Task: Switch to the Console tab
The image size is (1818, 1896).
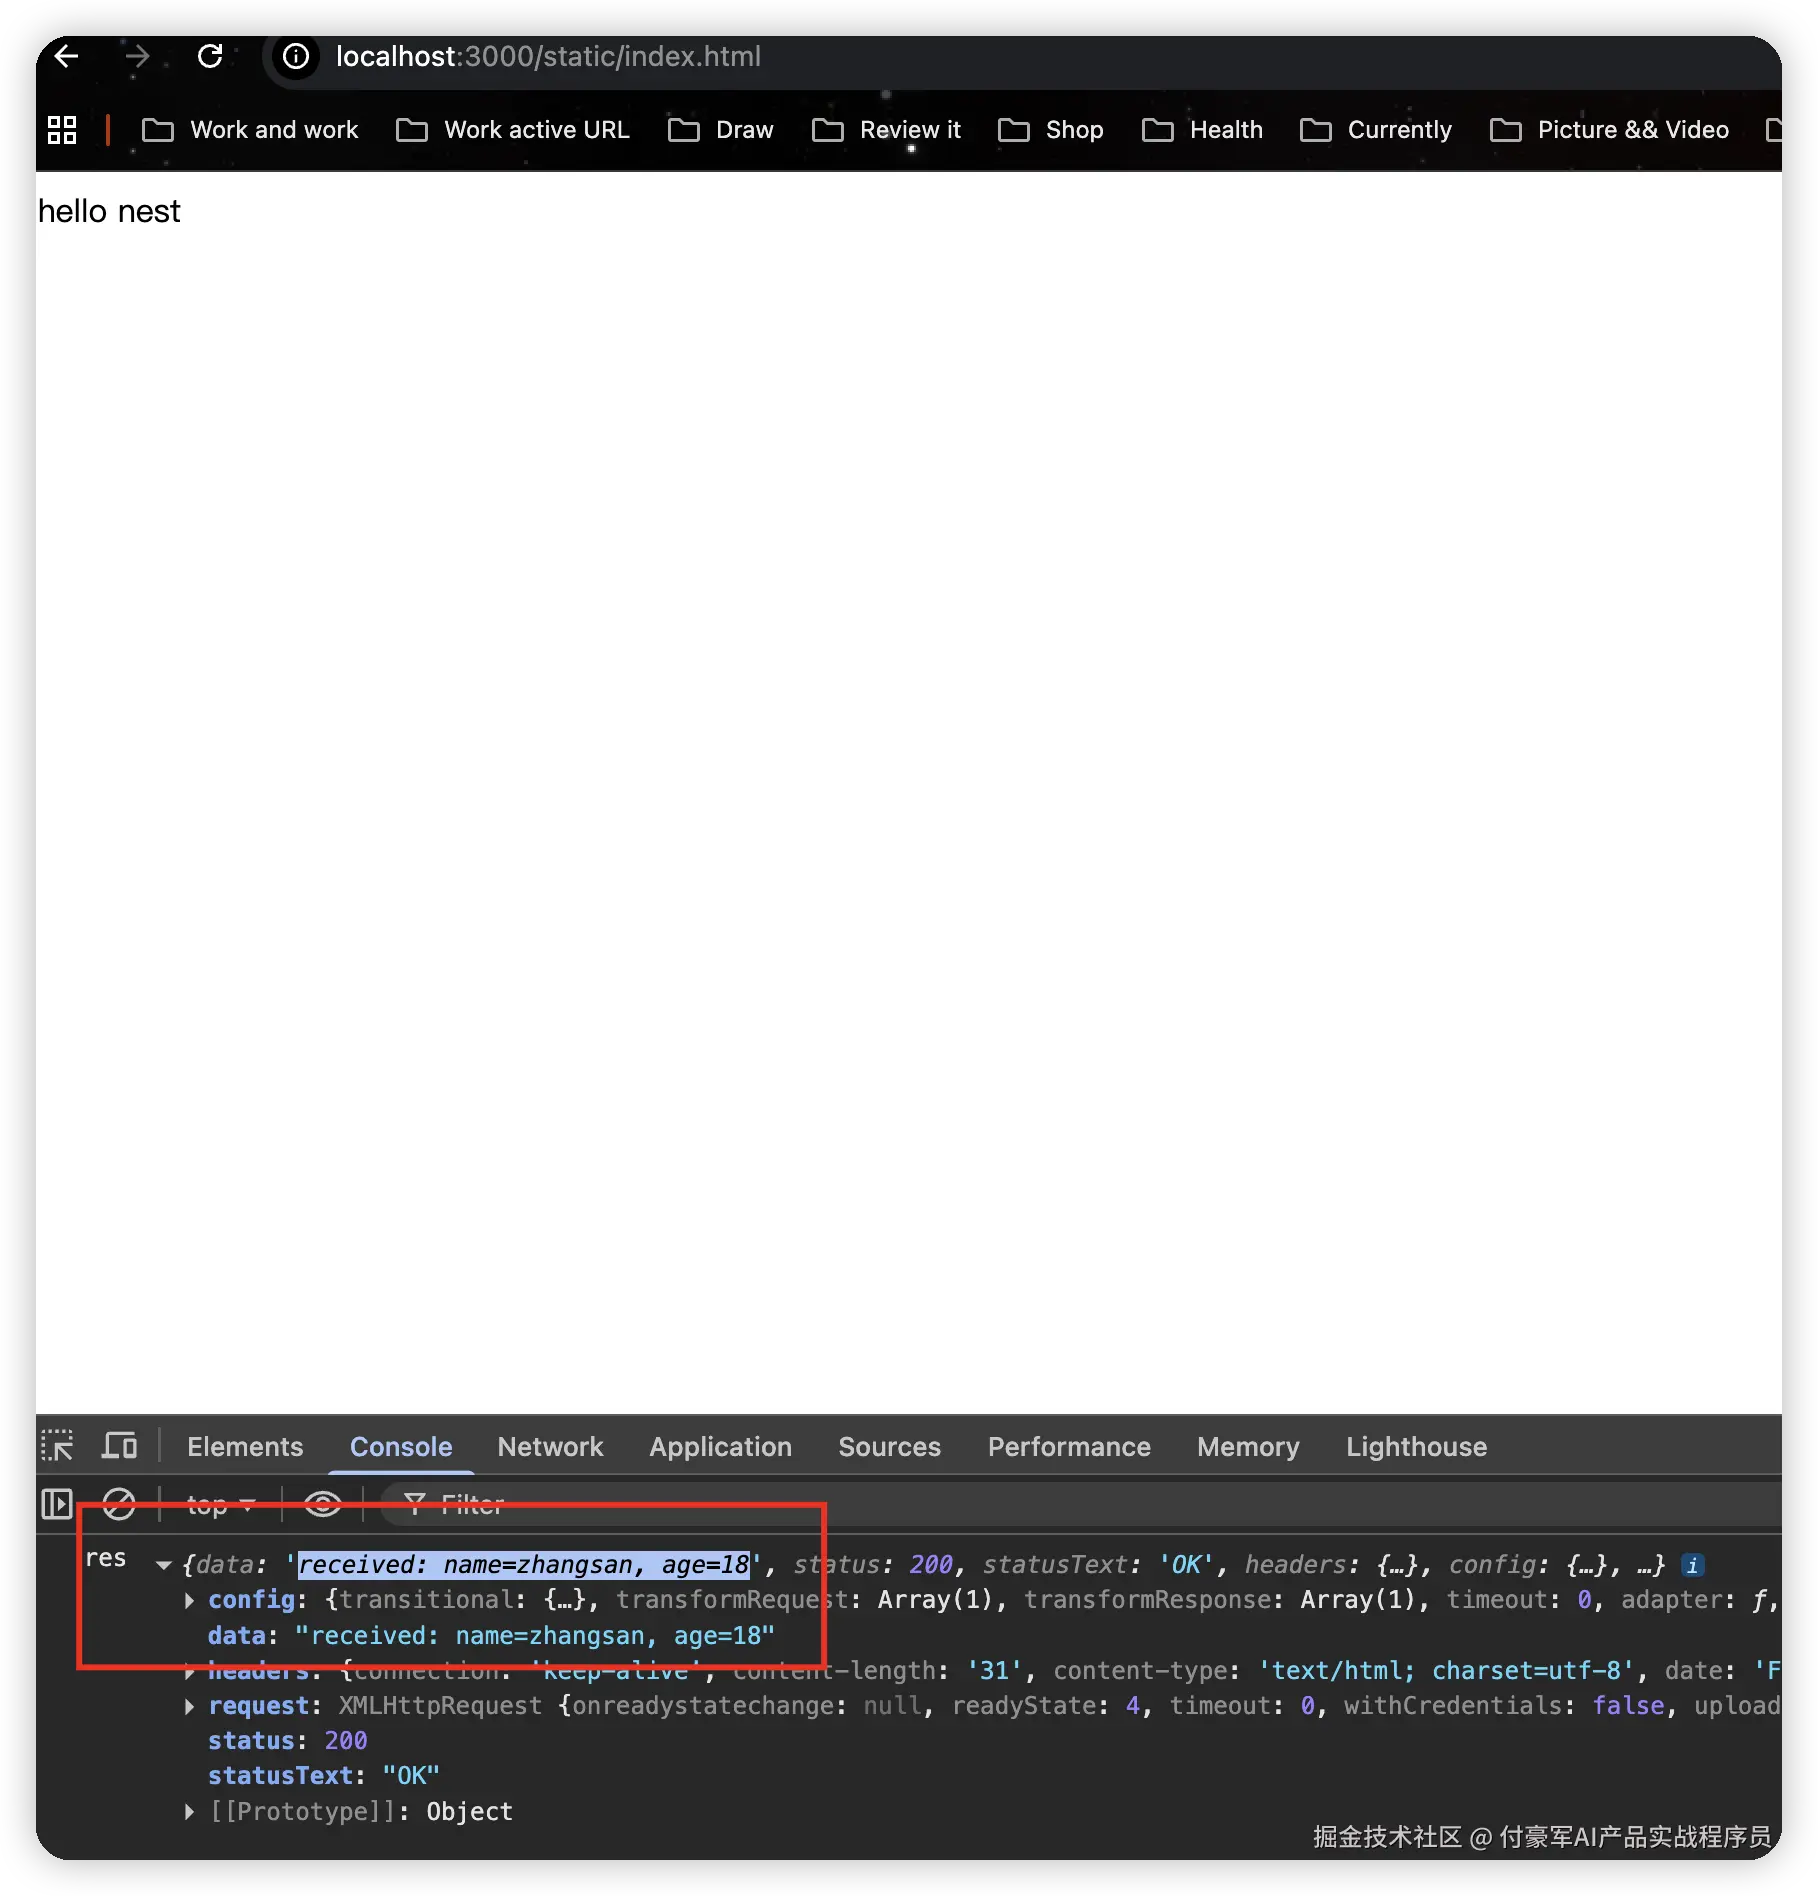Action: tap(401, 1447)
